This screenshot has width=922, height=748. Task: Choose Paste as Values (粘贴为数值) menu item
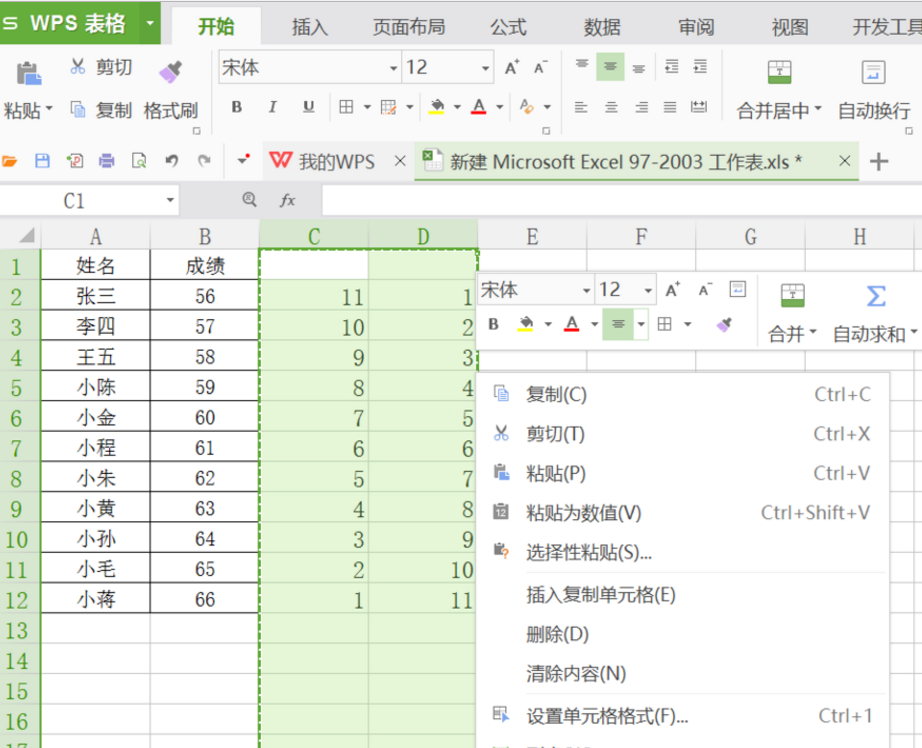(x=682, y=513)
